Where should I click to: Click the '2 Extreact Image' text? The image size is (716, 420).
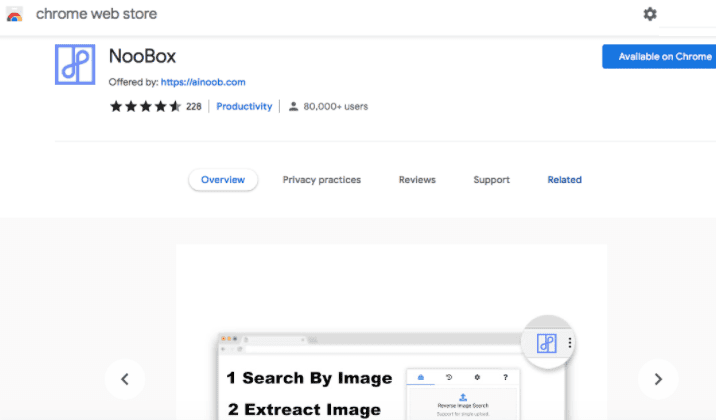tap(304, 410)
